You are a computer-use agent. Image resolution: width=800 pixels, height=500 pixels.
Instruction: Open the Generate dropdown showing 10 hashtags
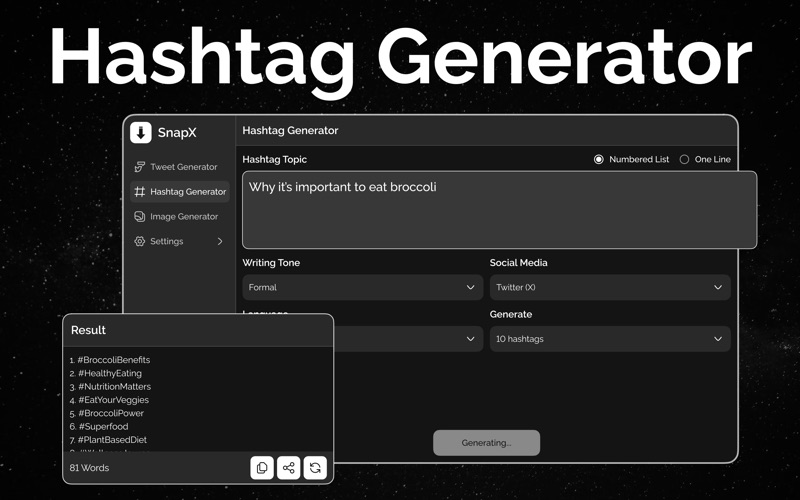tap(610, 339)
